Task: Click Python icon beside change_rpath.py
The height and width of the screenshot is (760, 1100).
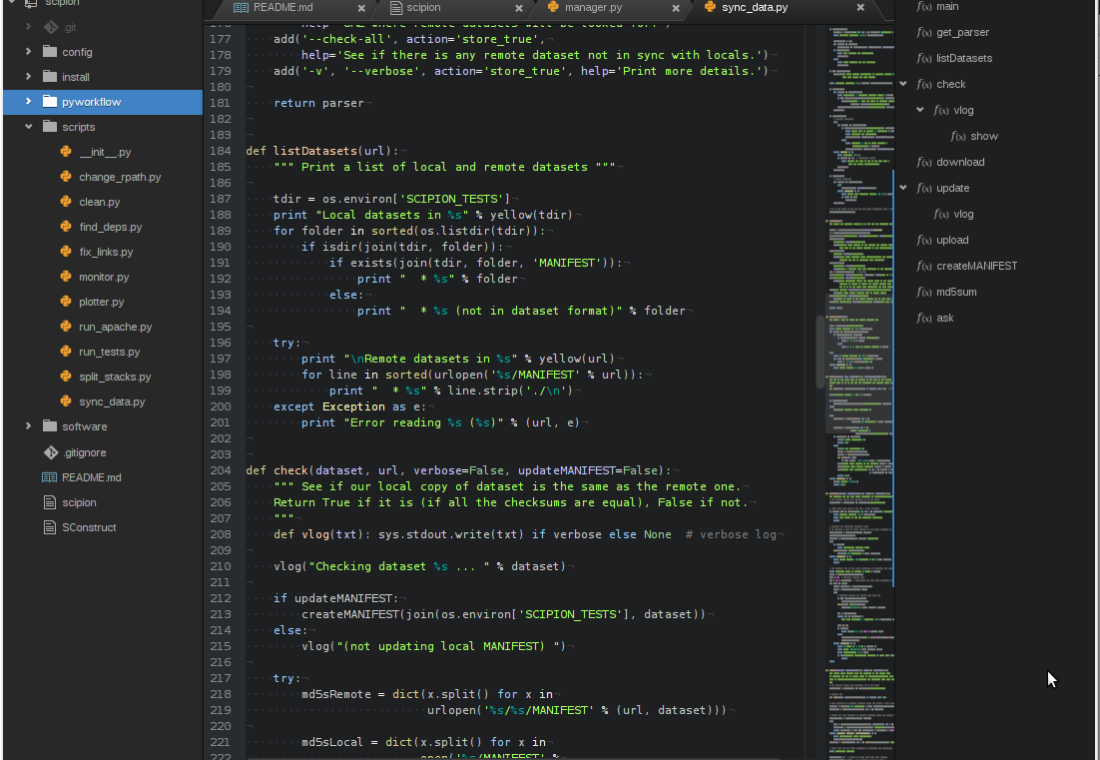Action: tap(66, 177)
